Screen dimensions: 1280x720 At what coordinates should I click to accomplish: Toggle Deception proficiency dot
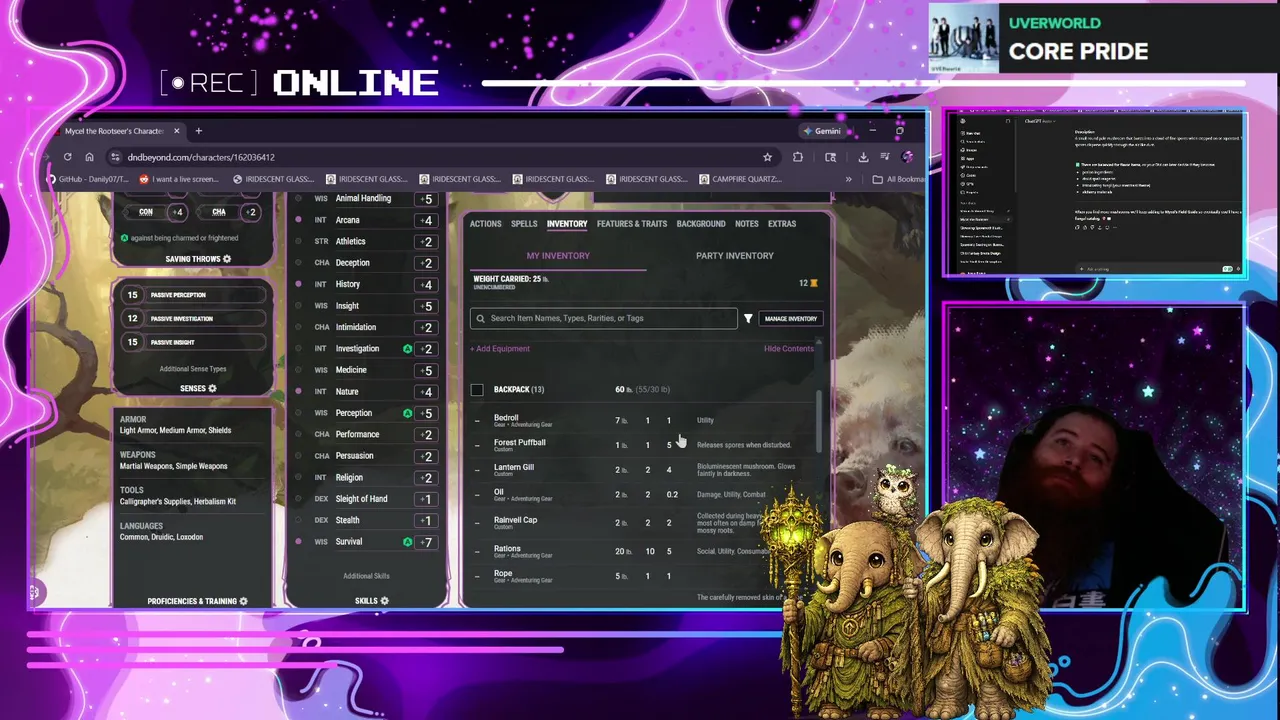tap(298, 263)
